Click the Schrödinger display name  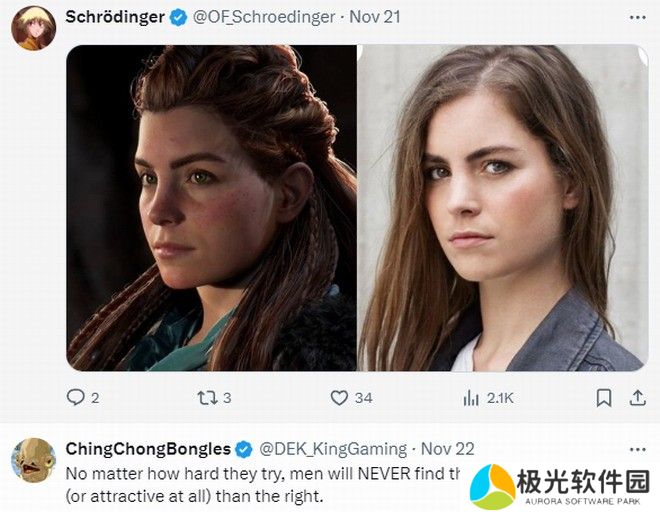pos(114,16)
